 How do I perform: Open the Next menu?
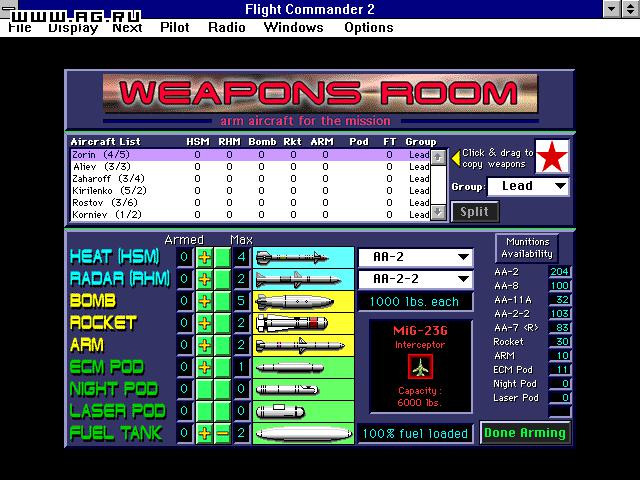[127, 28]
